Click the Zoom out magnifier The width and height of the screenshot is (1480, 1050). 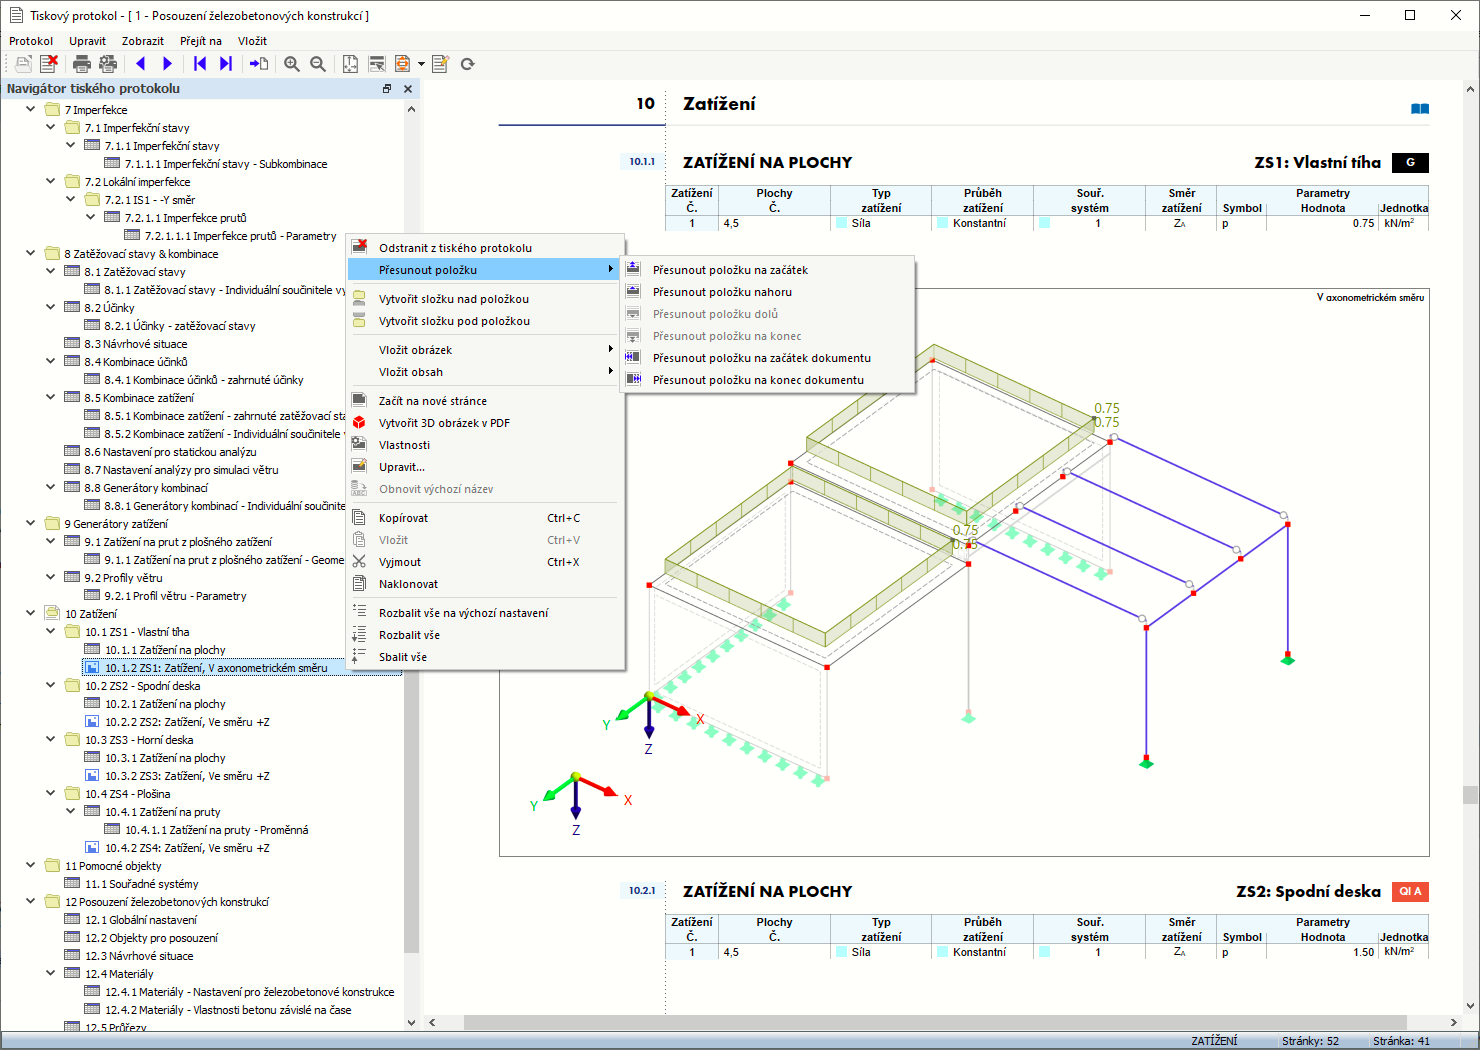pos(318,64)
